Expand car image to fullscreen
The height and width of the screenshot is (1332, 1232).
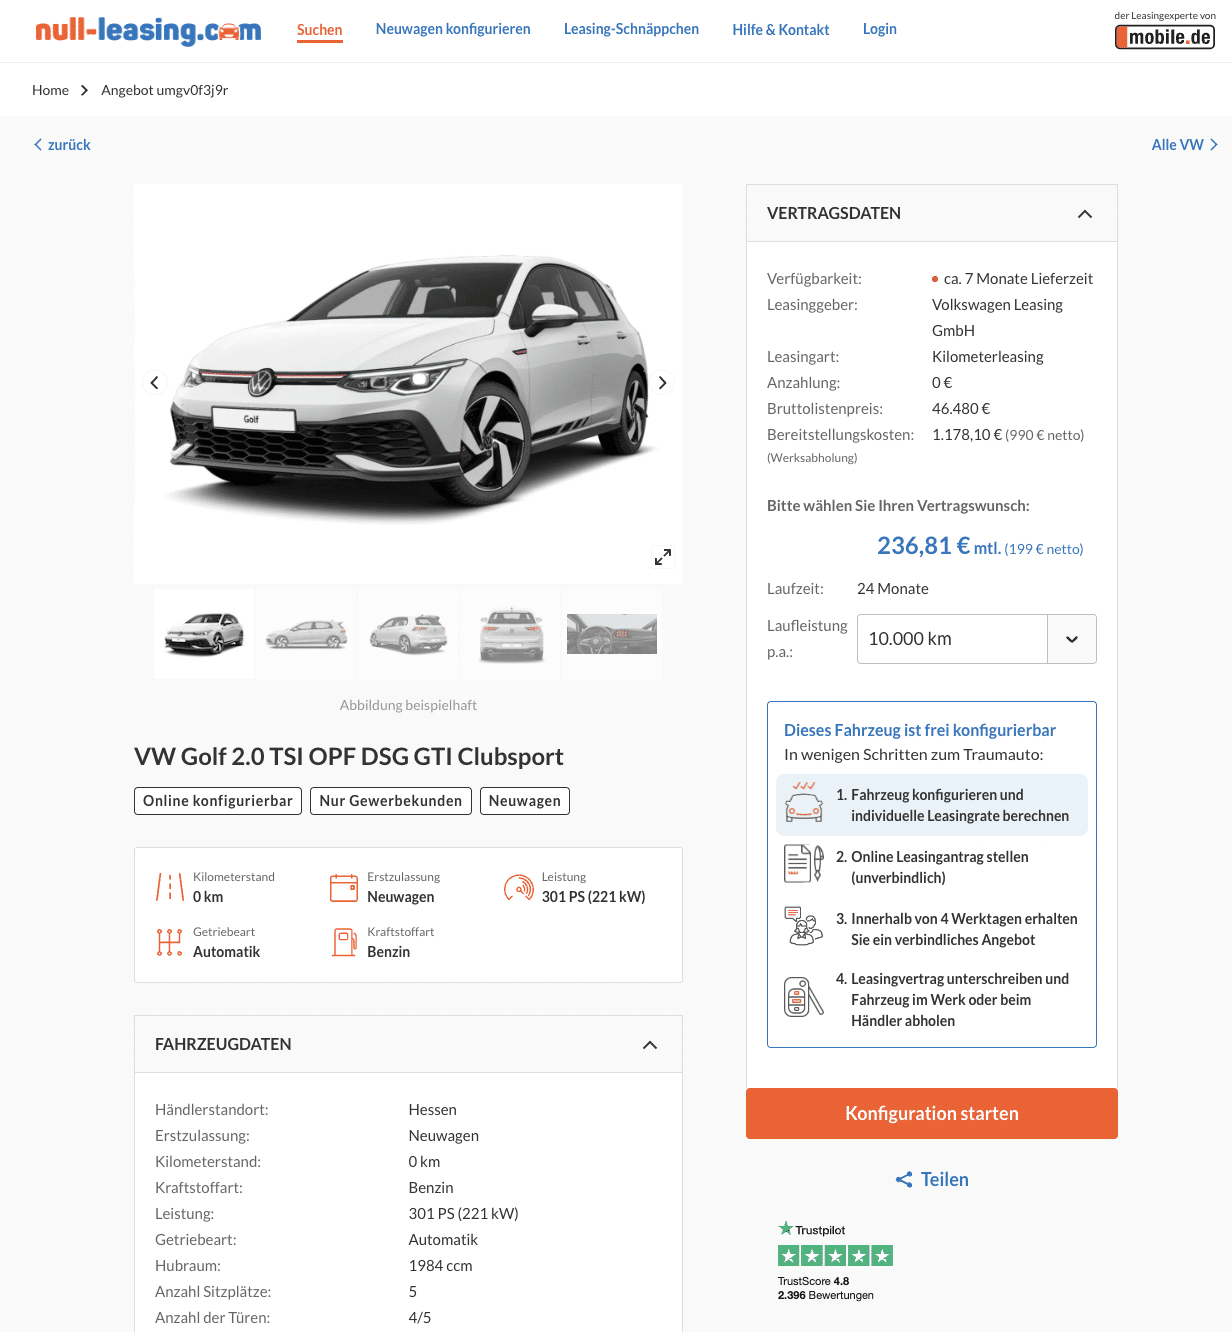tap(663, 557)
